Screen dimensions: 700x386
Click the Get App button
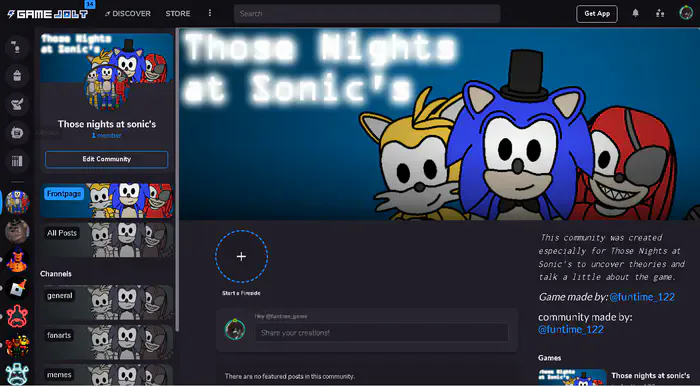[x=597, y=14]
